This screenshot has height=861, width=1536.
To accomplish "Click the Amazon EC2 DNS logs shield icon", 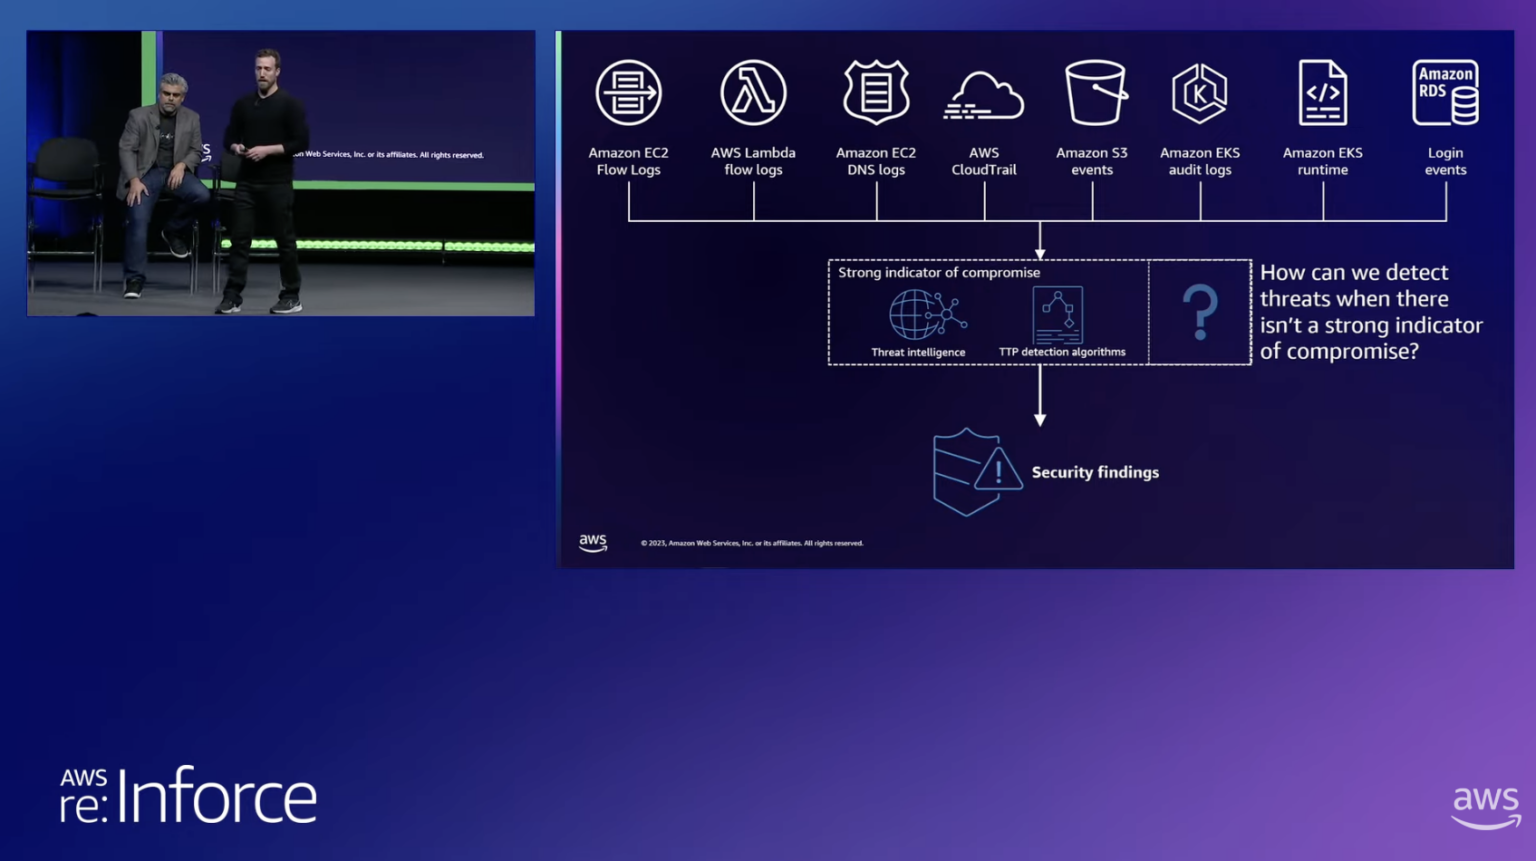I will tap(876, 93).
